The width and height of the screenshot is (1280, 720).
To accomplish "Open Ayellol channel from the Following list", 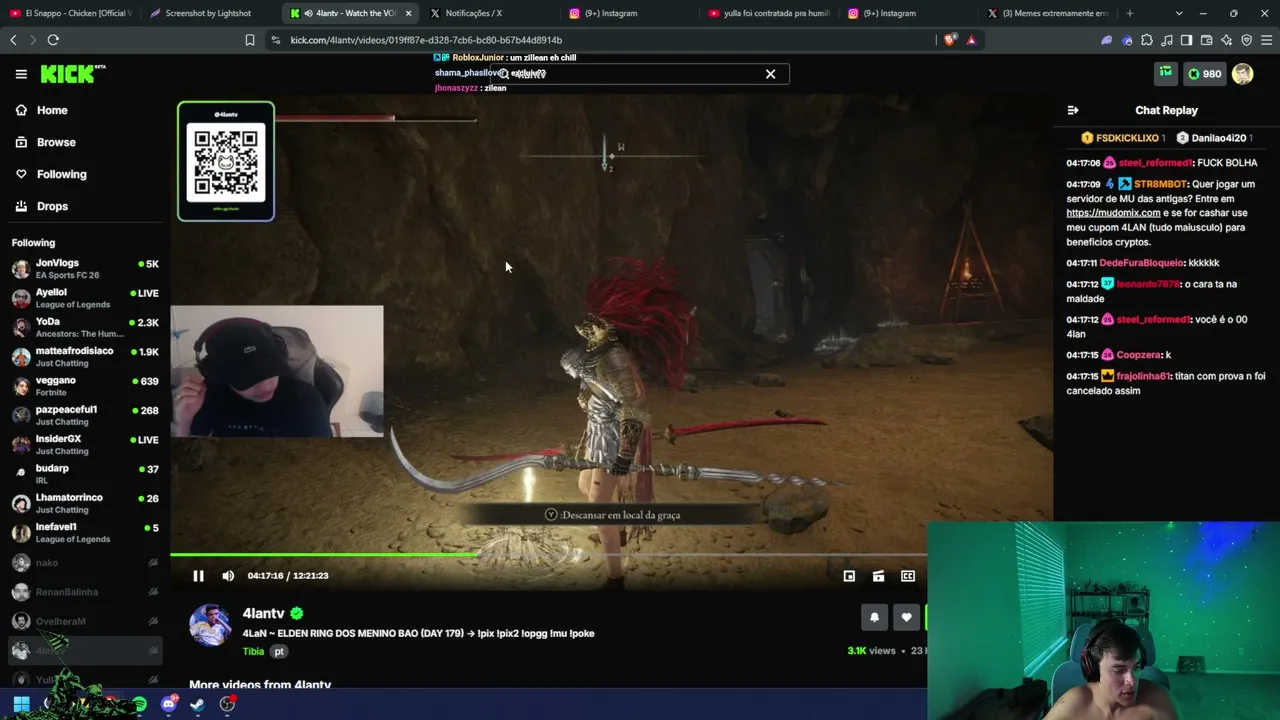I will coord(85,298).
